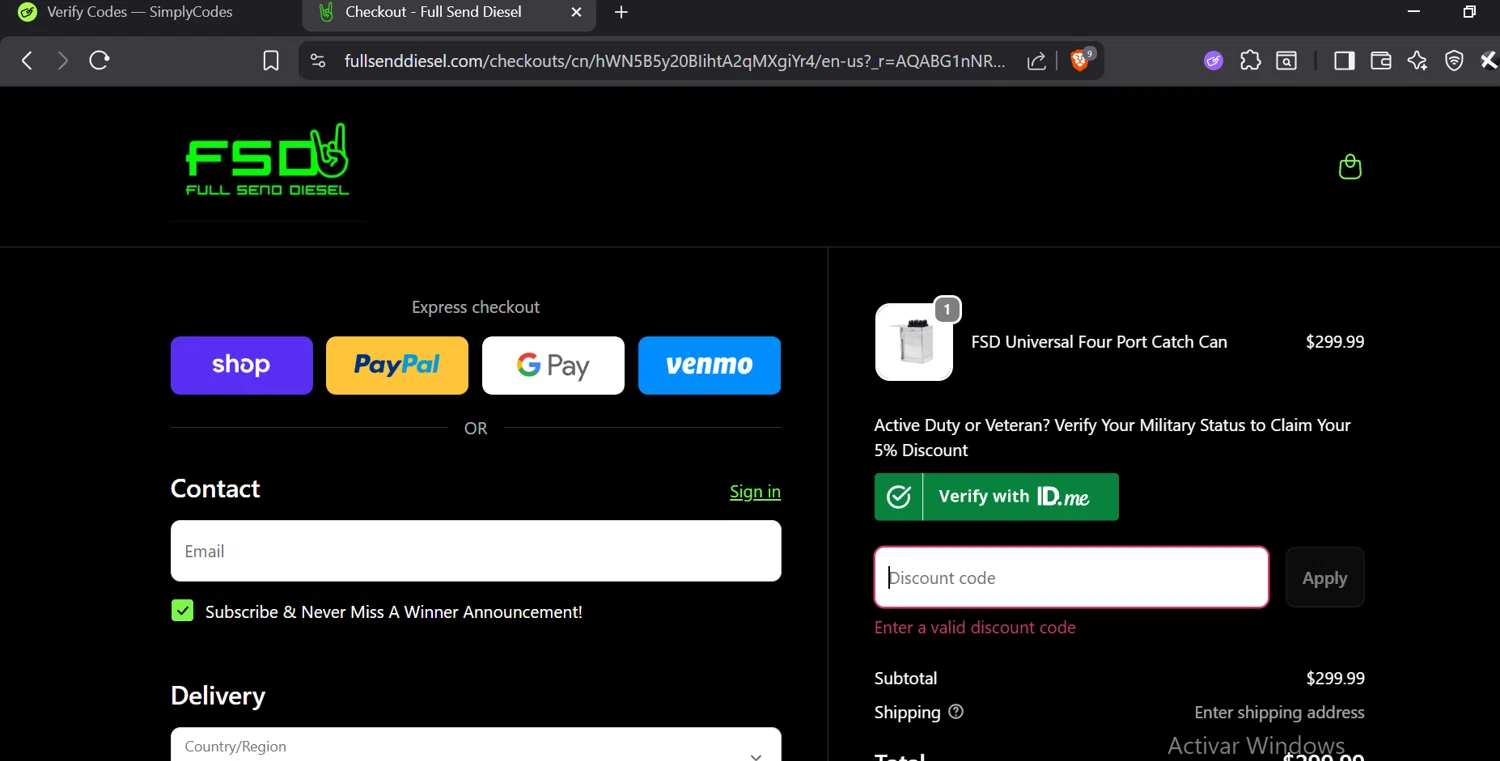Focus the Email input field

click(x=476, y=551)
